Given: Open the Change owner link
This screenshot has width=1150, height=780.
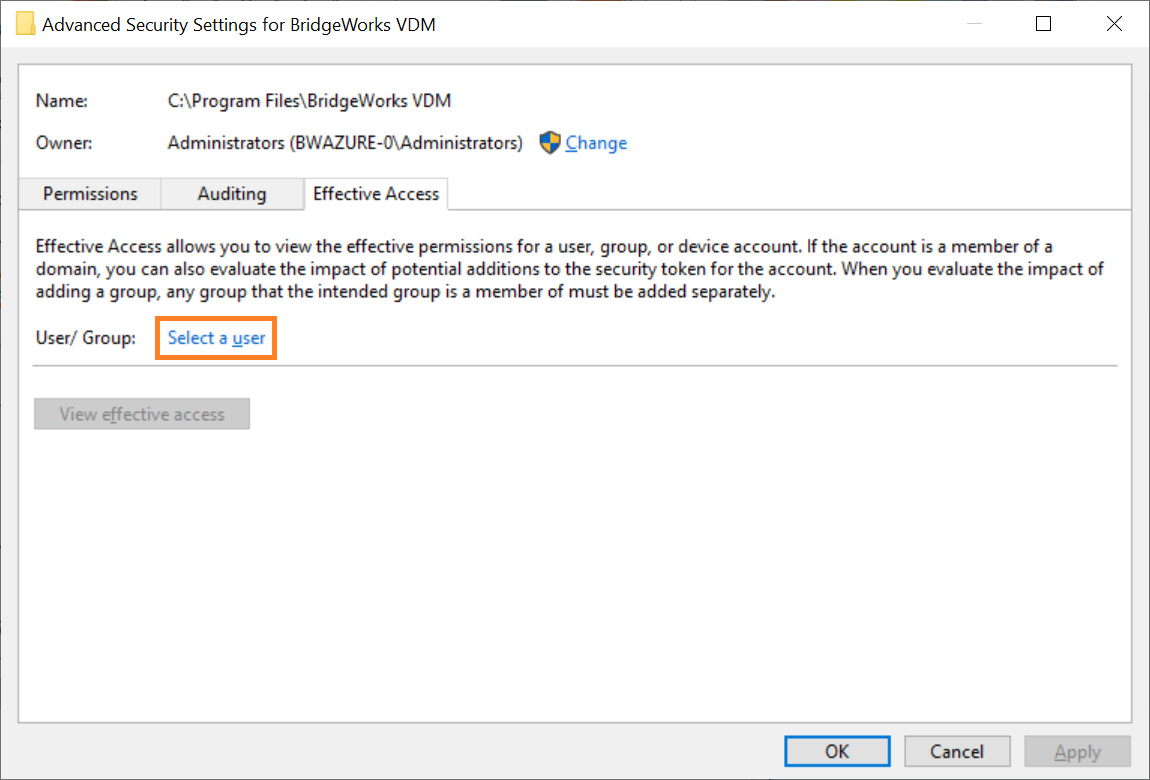Looking at the screenshot, I should [x=596, y=143].
